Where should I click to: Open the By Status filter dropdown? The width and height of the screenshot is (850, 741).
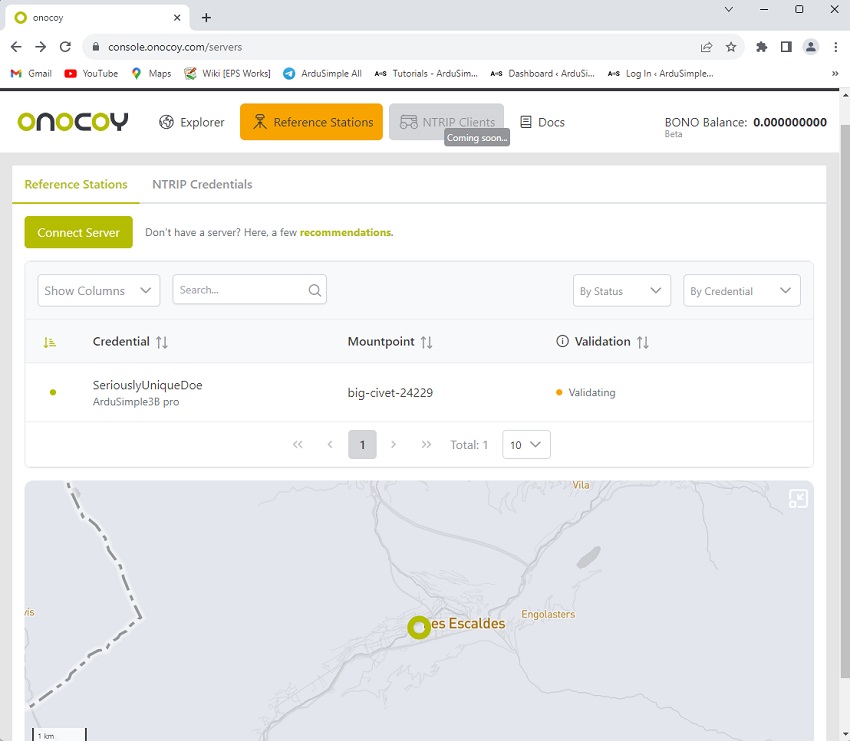621,291
